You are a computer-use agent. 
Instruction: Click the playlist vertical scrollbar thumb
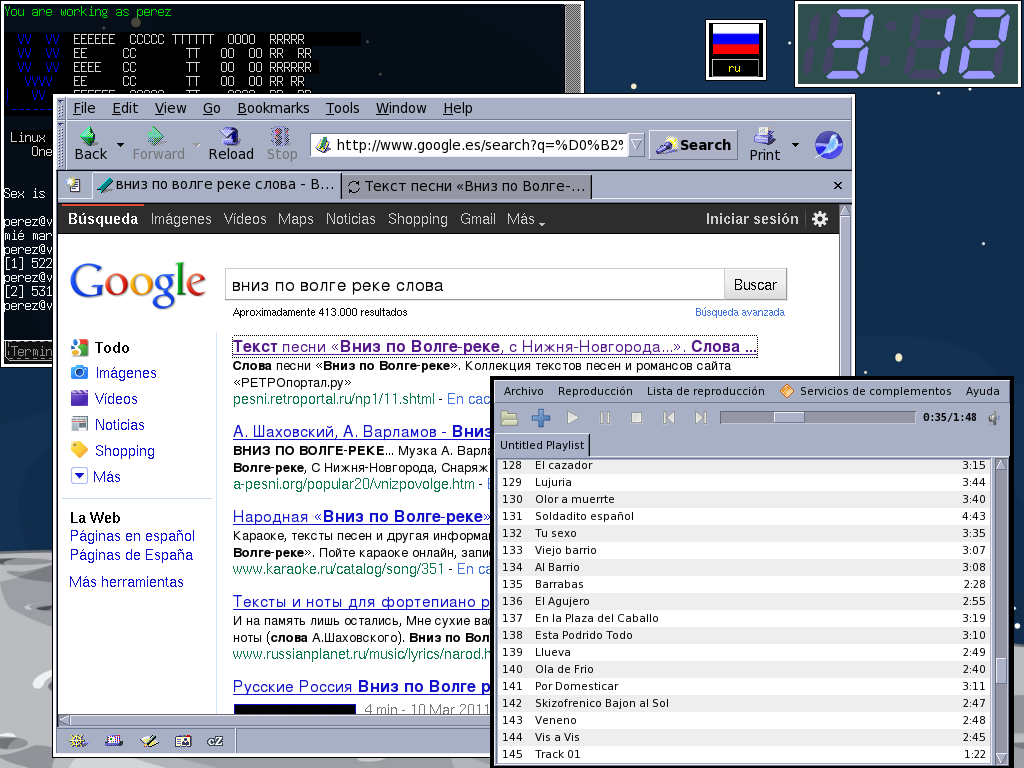click(1000, 670)
